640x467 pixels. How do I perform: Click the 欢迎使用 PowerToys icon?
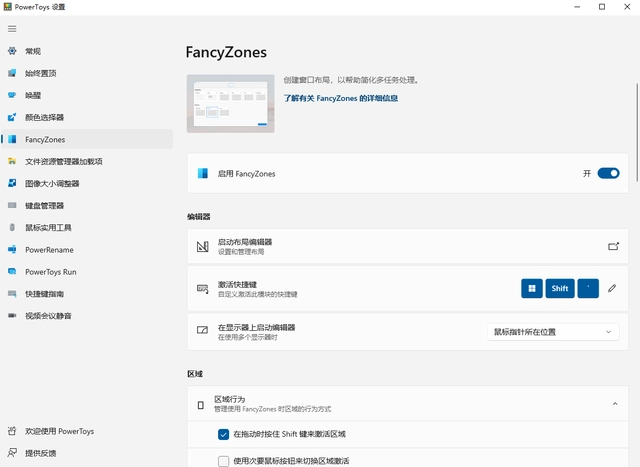click(12, 431)
